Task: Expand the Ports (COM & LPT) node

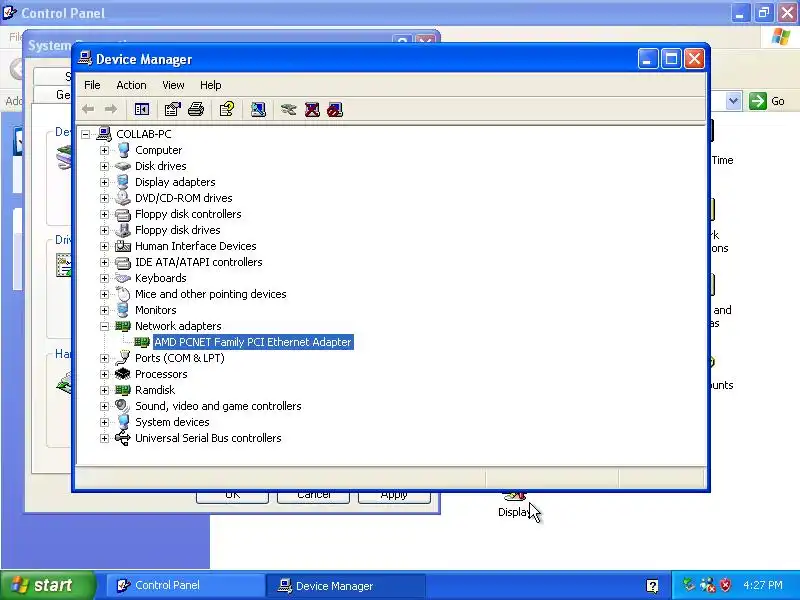Action: (x=105, y=358)
